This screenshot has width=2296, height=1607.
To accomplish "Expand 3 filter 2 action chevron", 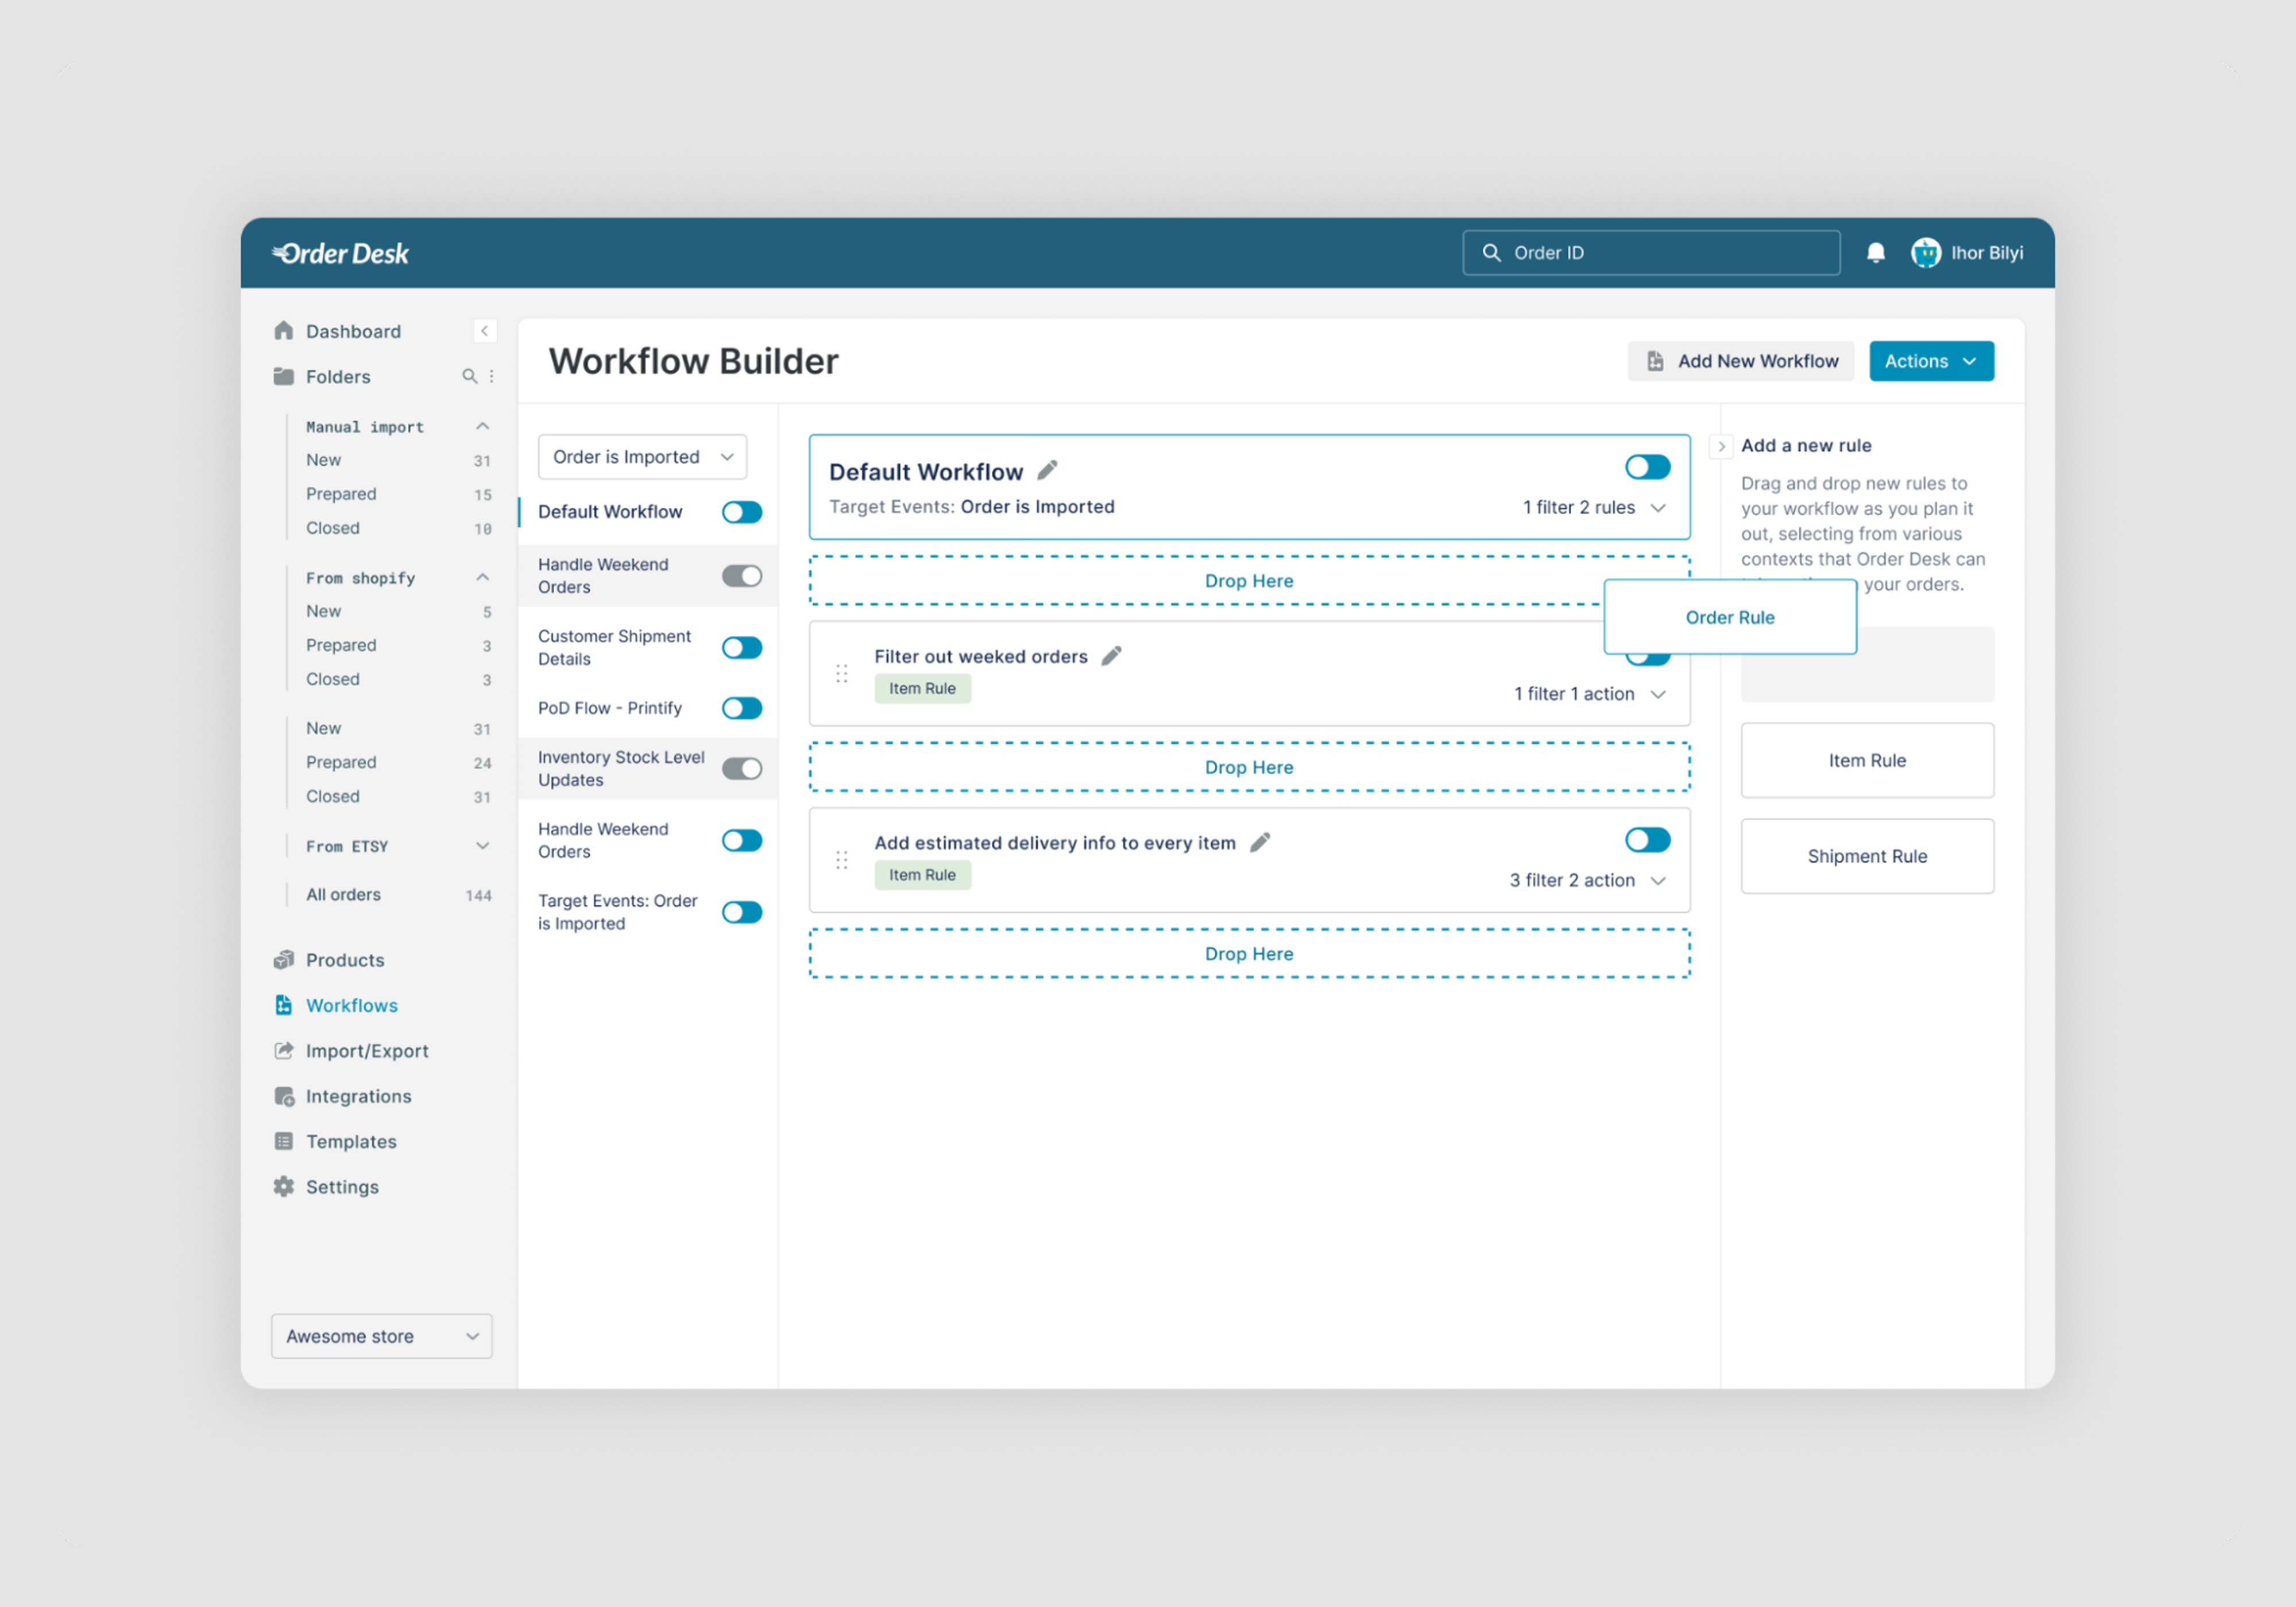I will pyautogui.click(x=1658, y=880).
